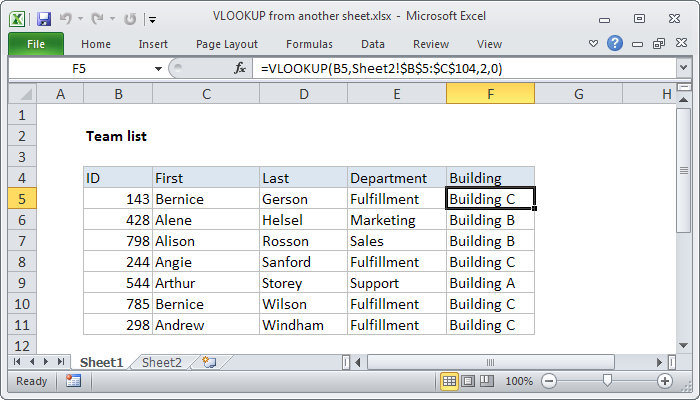Image resolution: width=700 pixels, height=400 pixels.
Task: Minimize the workbook window inside Excel
Action: (638, 44)
